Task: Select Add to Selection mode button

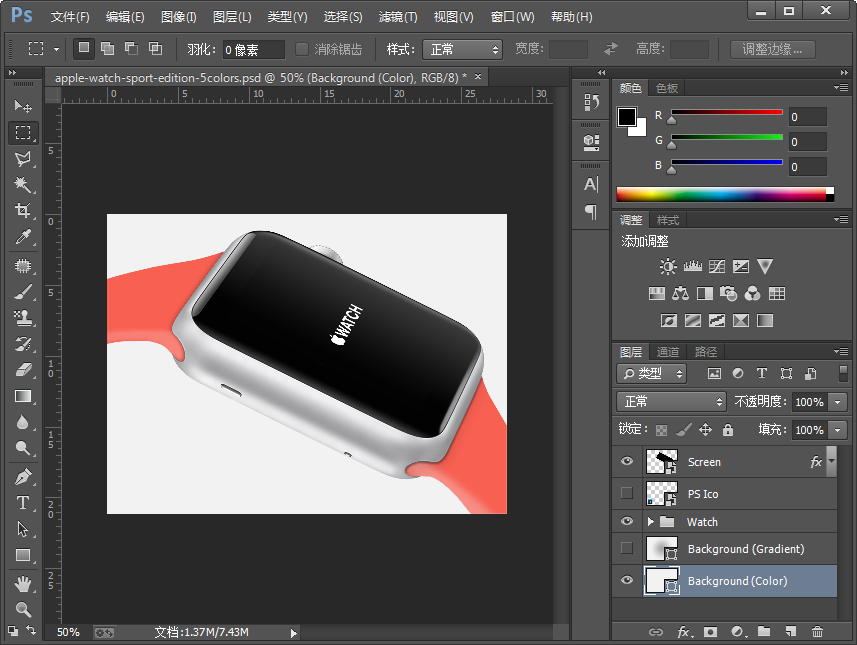Action: point(108,48)
